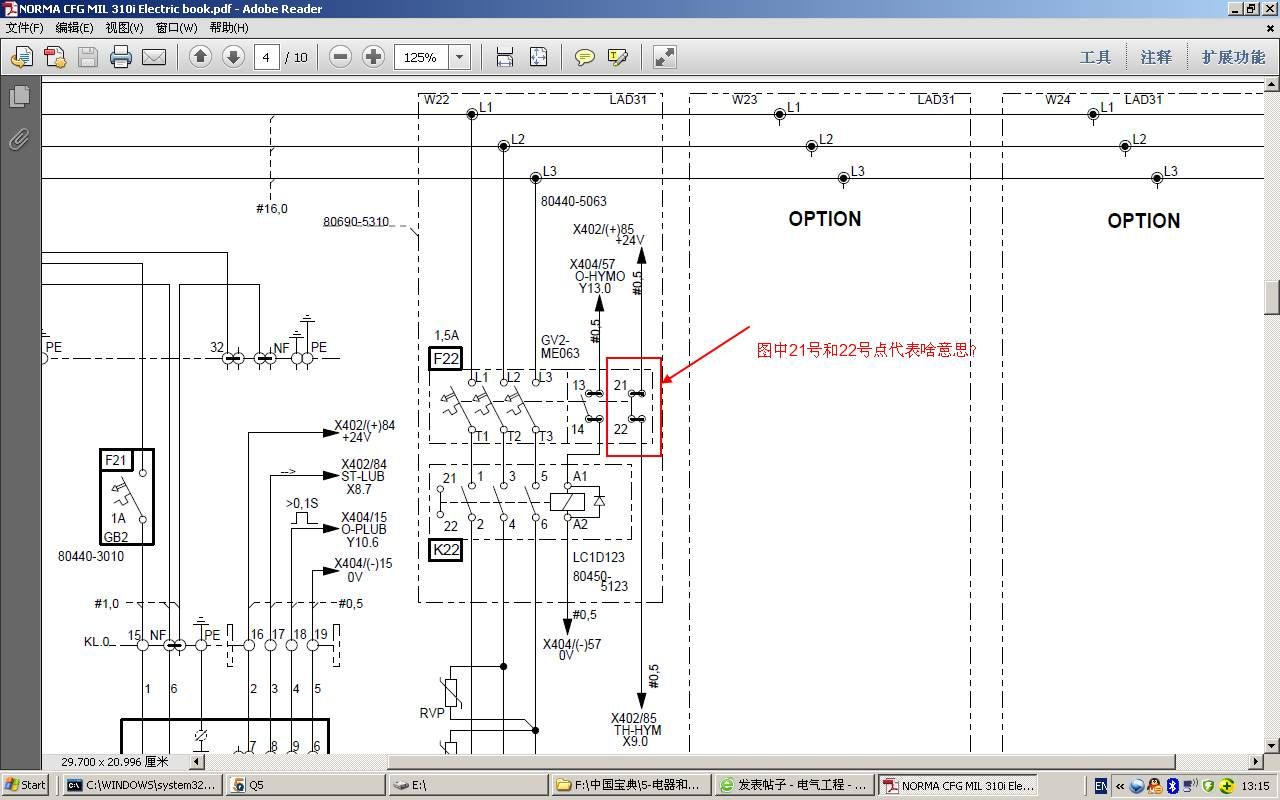Zoom in using the plus button

[x=373, y=57]
